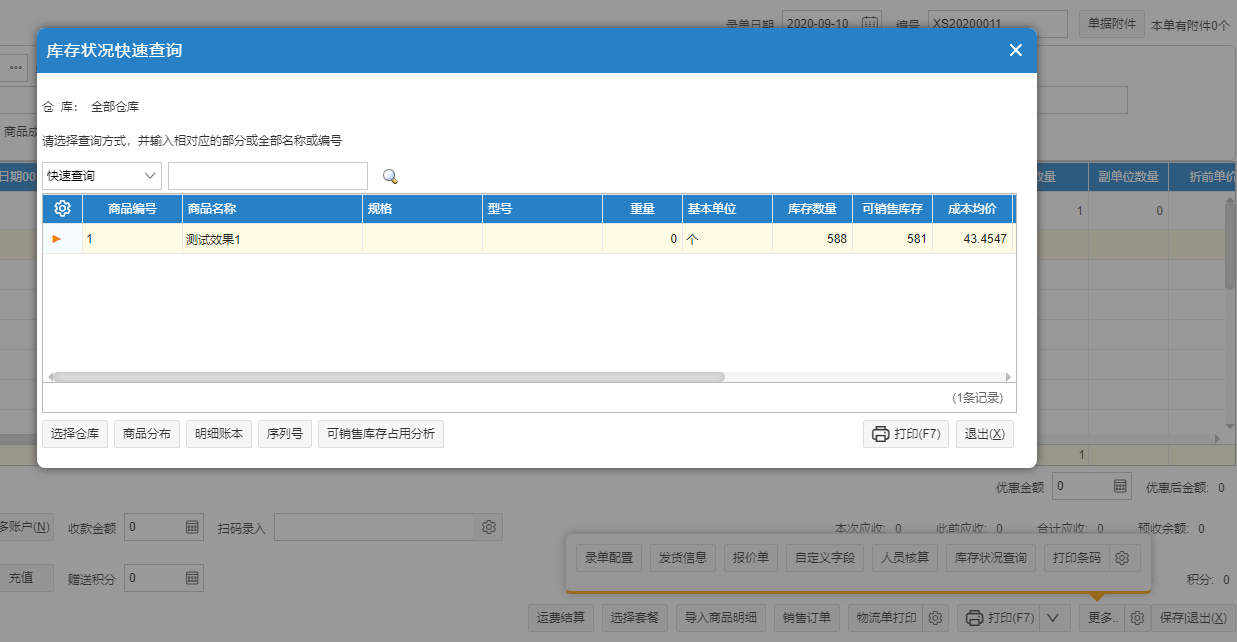The width and height of the screenshot is (1237, 642).
Task: Sort by 库存数量 column header
Action: click(812, 209)
